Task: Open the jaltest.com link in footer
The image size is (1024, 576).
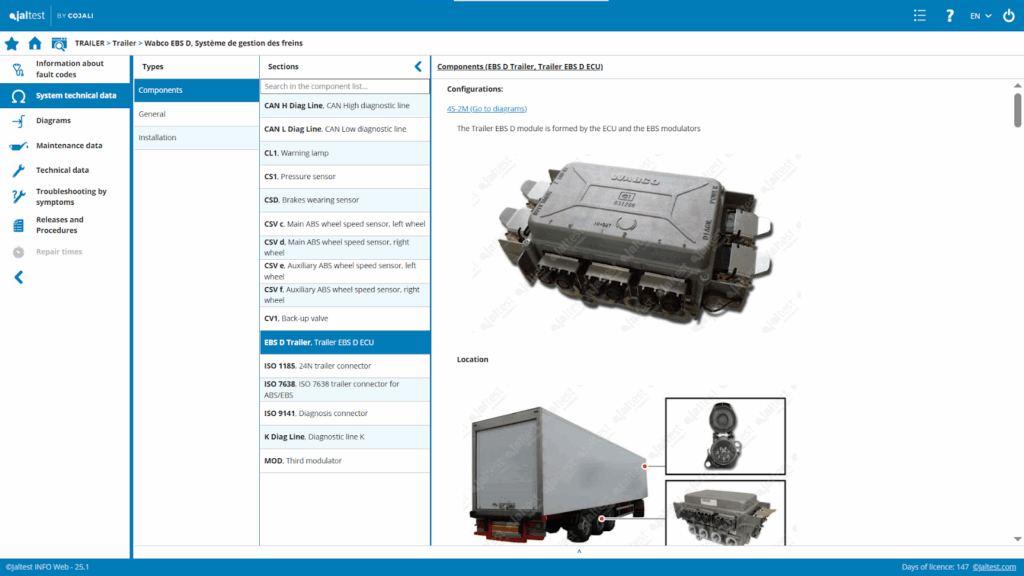Action: 994,567
